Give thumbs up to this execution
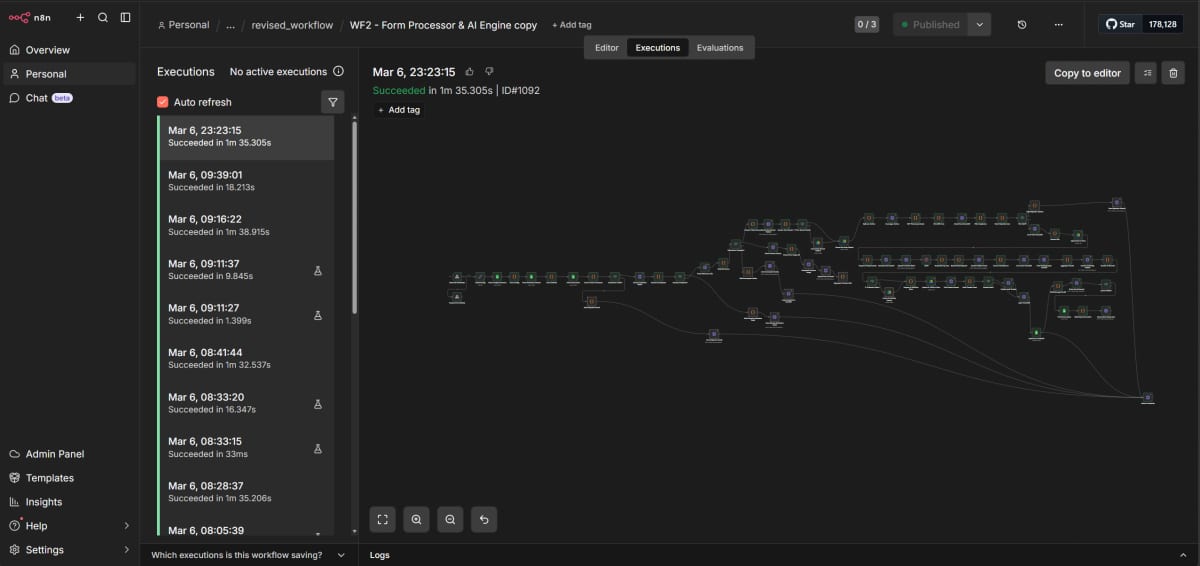 coord(470,72)
